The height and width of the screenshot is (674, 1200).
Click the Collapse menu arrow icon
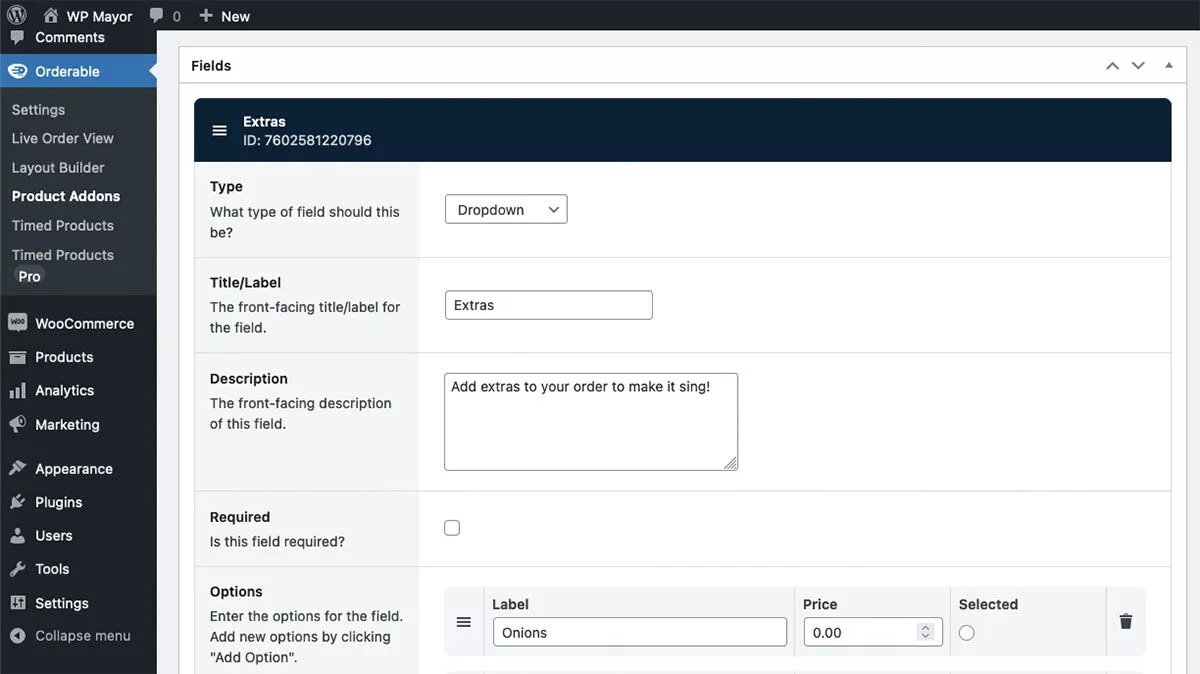tap(17, 636)
